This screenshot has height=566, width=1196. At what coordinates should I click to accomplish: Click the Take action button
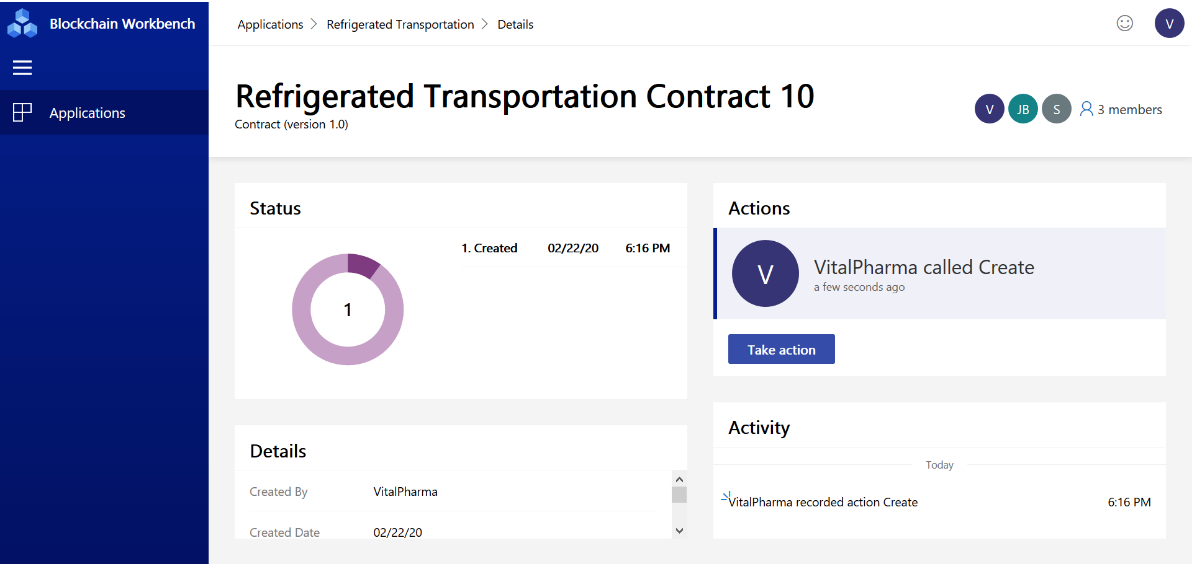781,349
